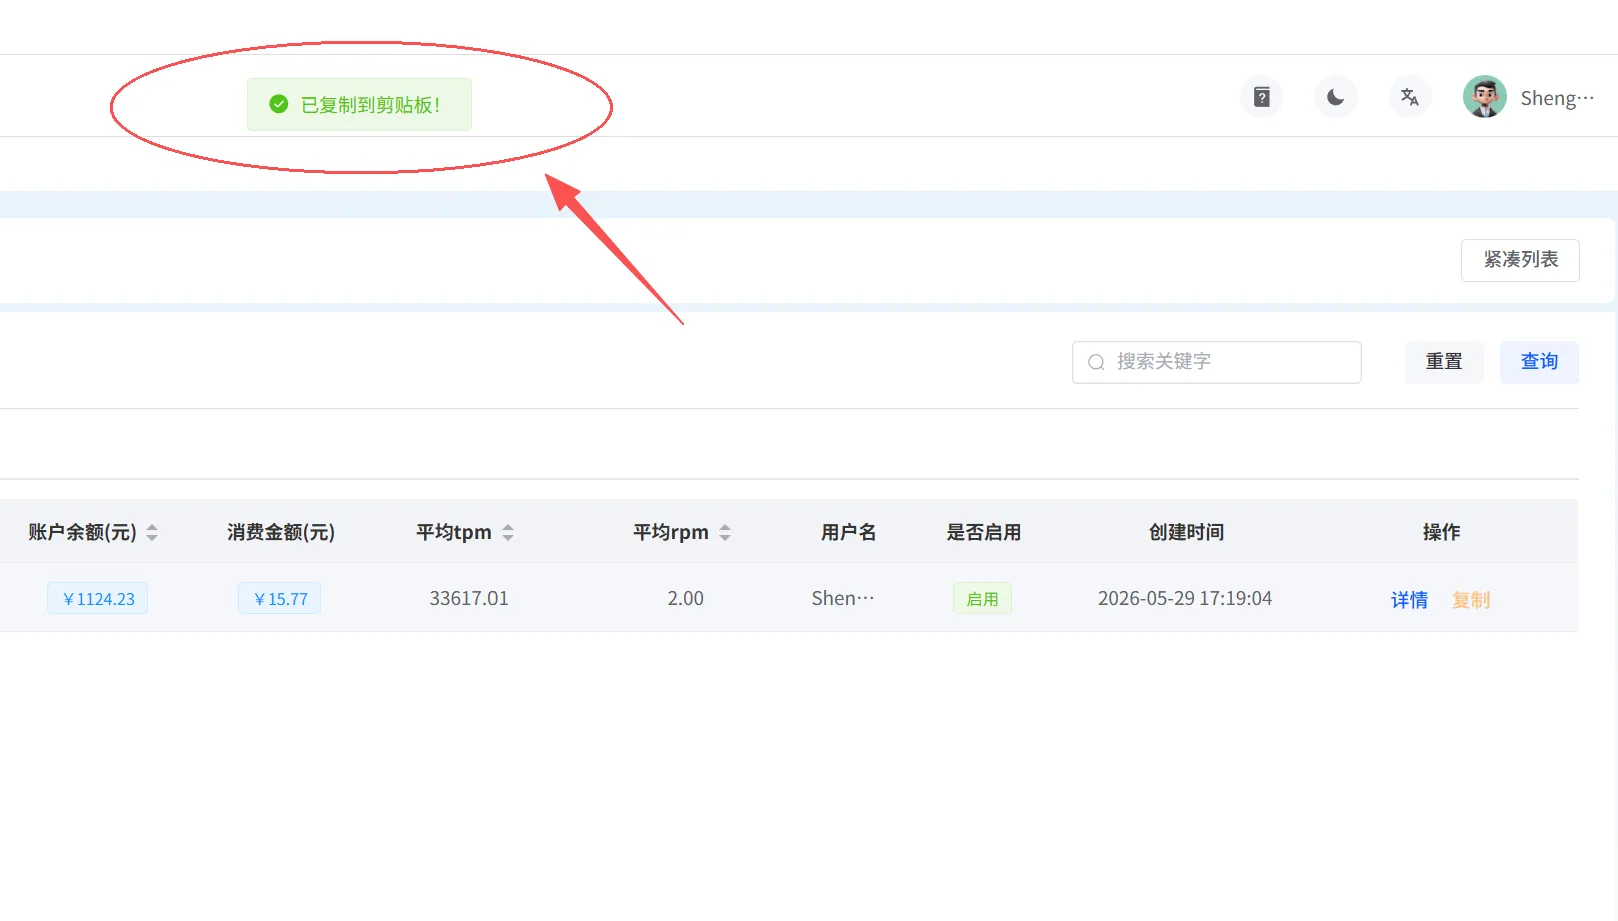Click the 紧凑列表 button
The width and height of the screenshot is (1618, 921).
1520,260
